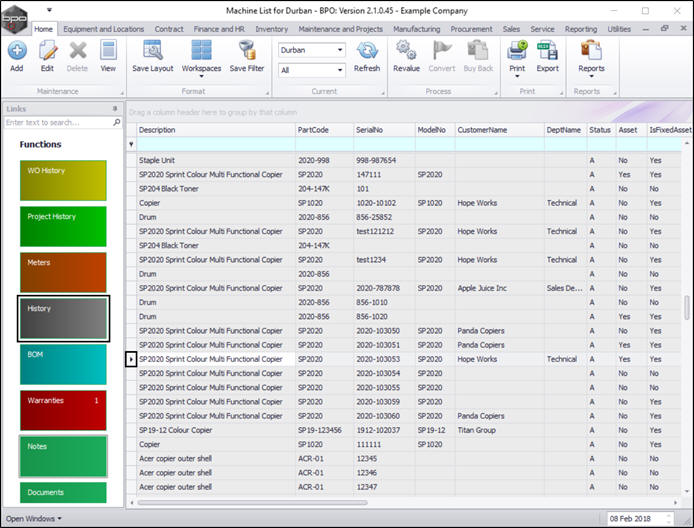Click the Add machine icon

point(17,50)
